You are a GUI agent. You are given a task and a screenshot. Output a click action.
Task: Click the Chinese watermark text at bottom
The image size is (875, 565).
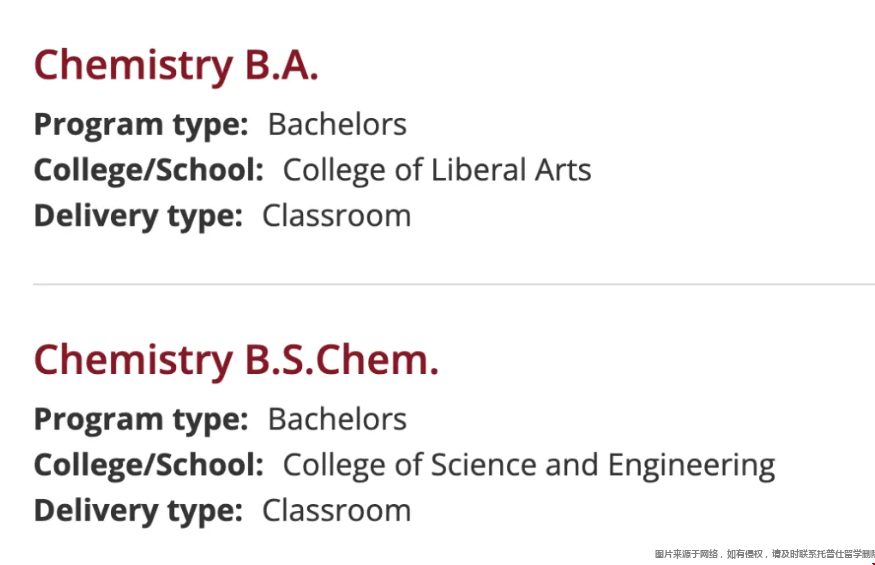click(765, 554)
